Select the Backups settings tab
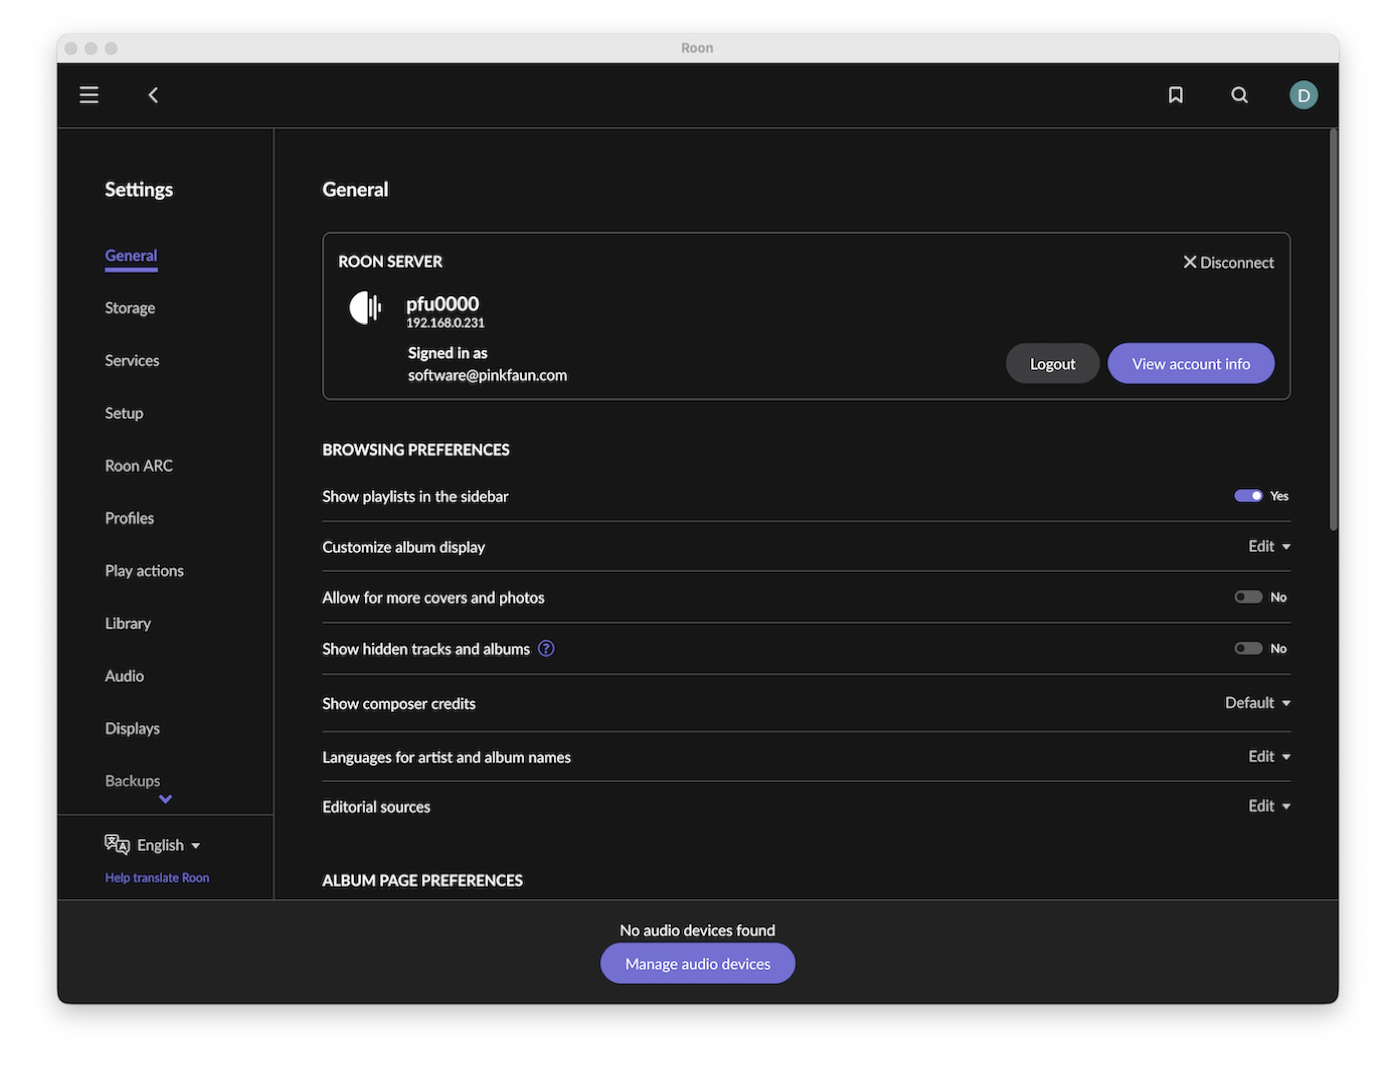1392x1072 pixels. click(x=132, y=781)
